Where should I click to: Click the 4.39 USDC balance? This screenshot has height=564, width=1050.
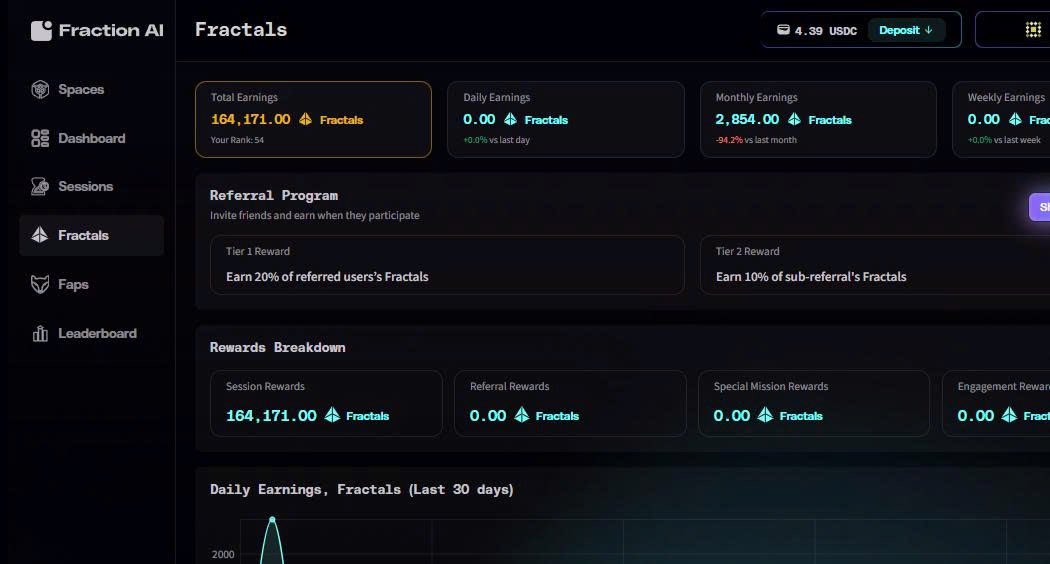point(826,31)
